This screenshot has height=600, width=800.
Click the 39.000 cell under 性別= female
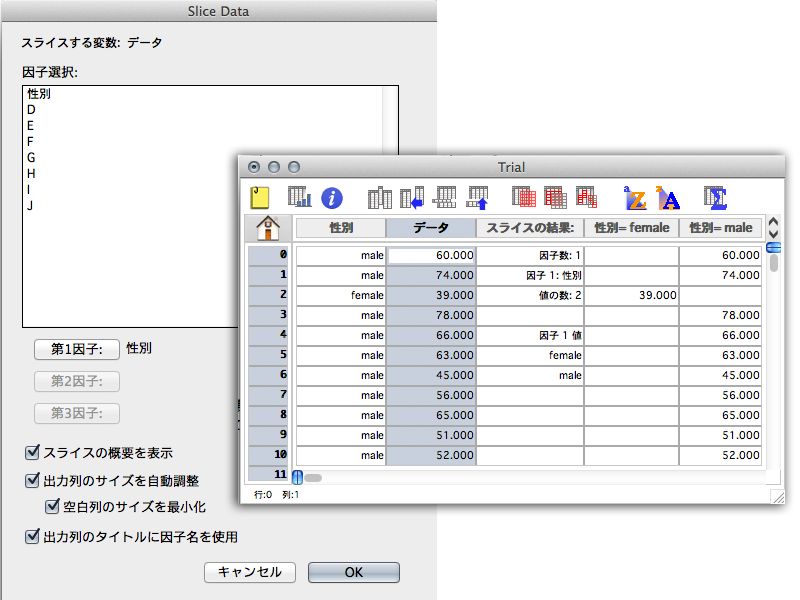(x=631, y=295)
